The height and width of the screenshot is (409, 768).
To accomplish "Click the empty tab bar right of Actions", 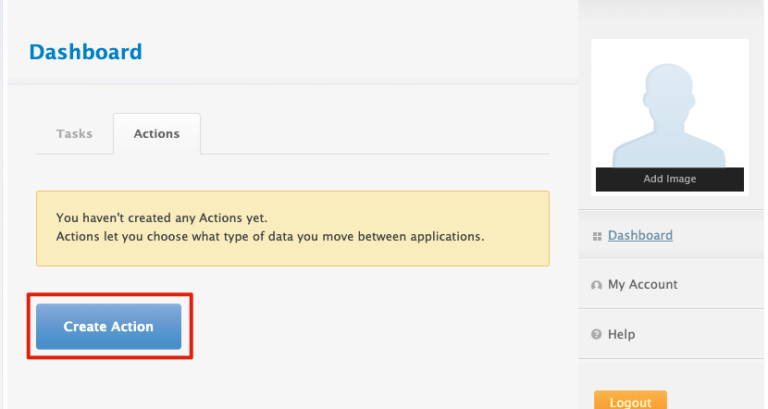I will (380, 134).
